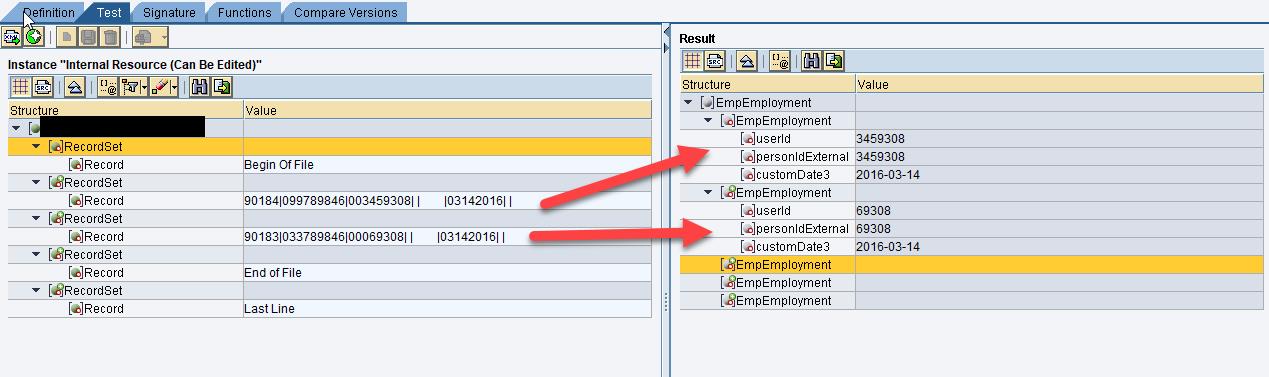1269x377 pixels.
Task: Click the new document icon in top toolbar
Action: pyautogui.click(x=66, y=37)
